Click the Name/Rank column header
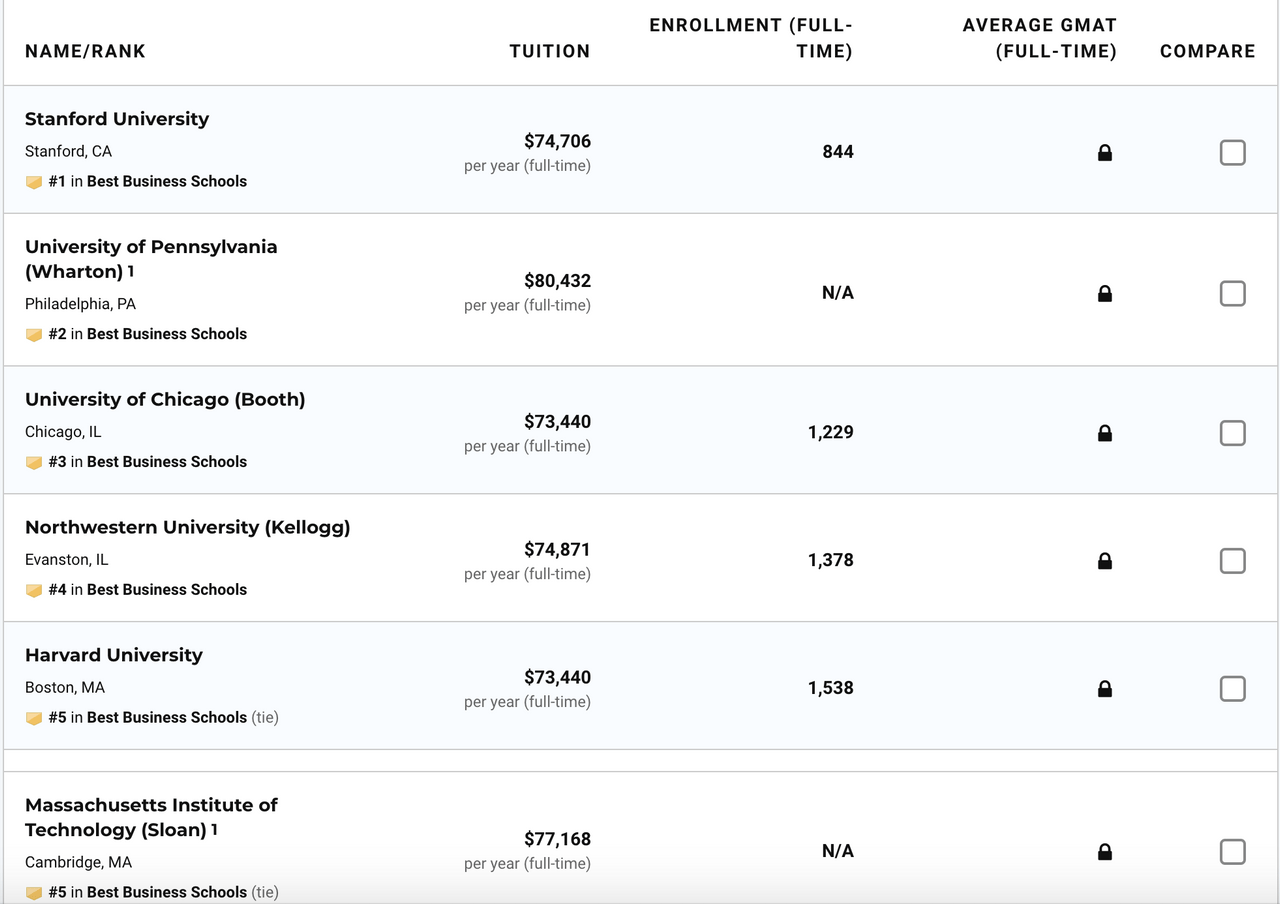The image size is (1280, 904). 85,51
